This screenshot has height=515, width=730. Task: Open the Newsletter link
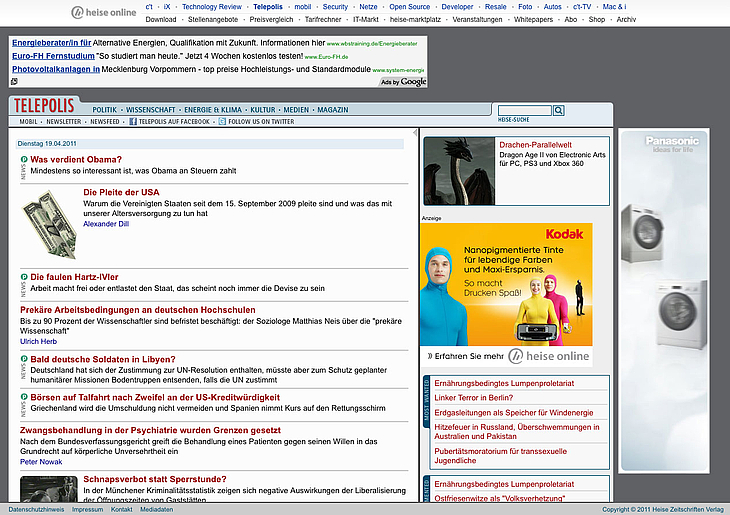pyautogui.click(x=64, y=122)
